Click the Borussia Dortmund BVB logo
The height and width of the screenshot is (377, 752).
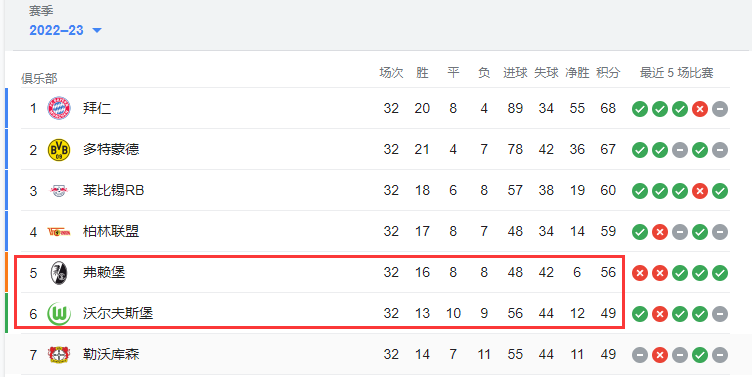(59, 150)
